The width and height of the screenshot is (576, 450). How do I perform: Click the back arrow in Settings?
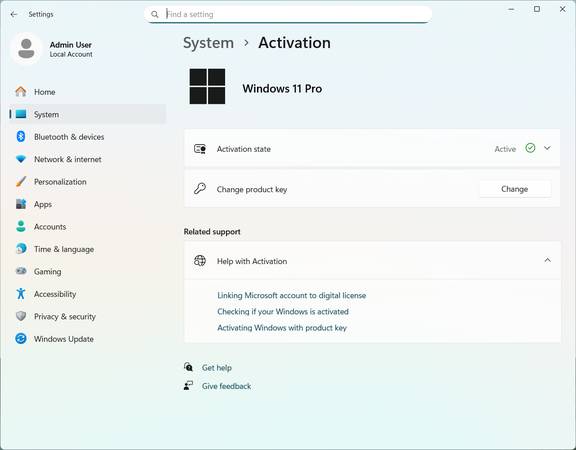(14, 14)
